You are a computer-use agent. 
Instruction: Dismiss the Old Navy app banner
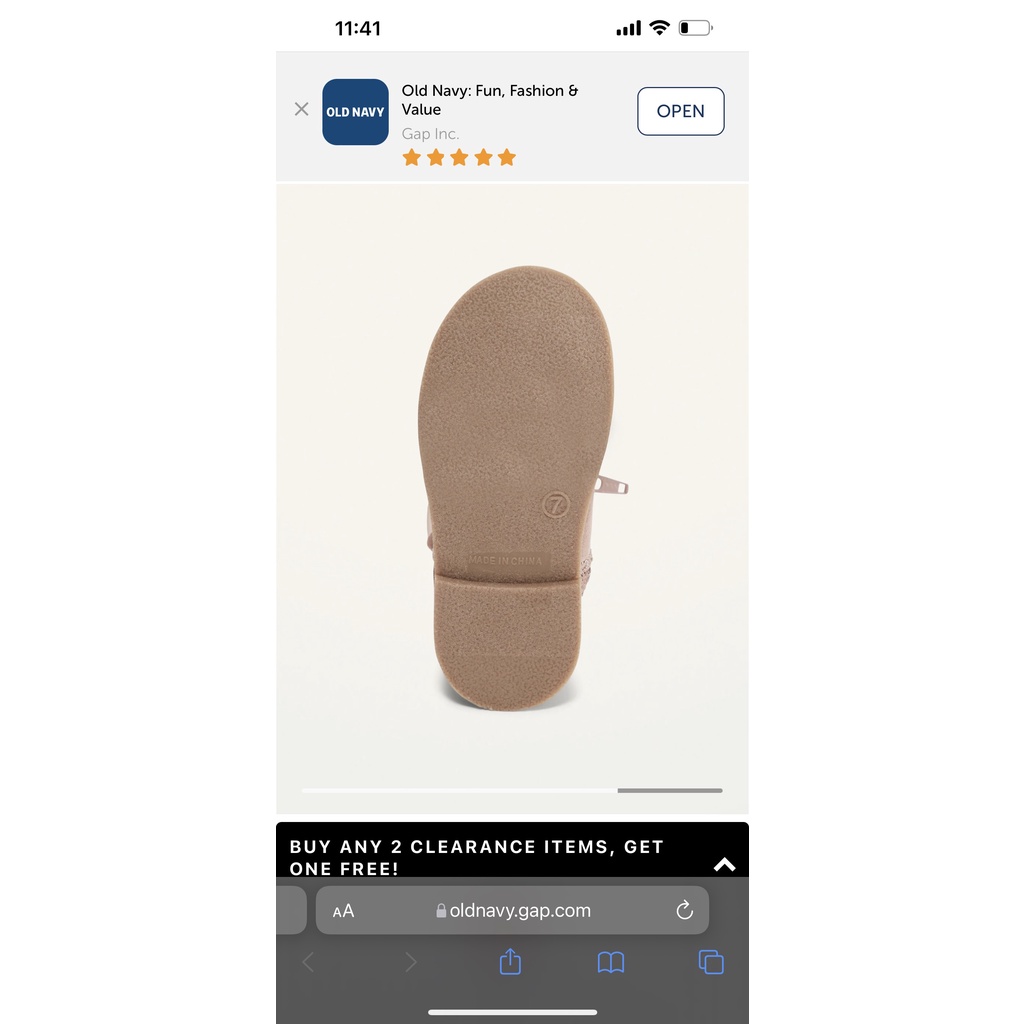[x=301, y=109]
